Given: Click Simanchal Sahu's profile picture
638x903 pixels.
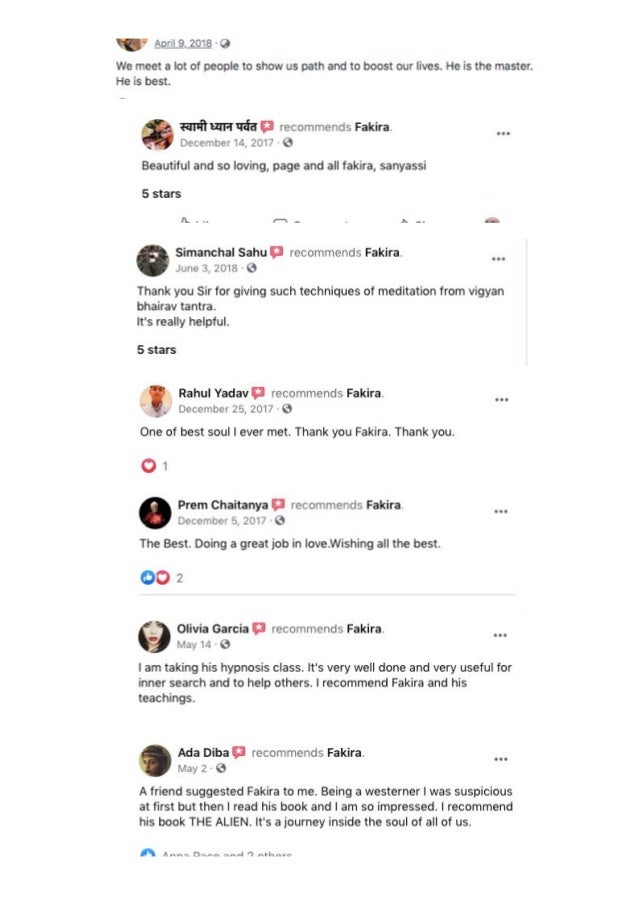Looking at the screenshot, I should pos(153,260).
